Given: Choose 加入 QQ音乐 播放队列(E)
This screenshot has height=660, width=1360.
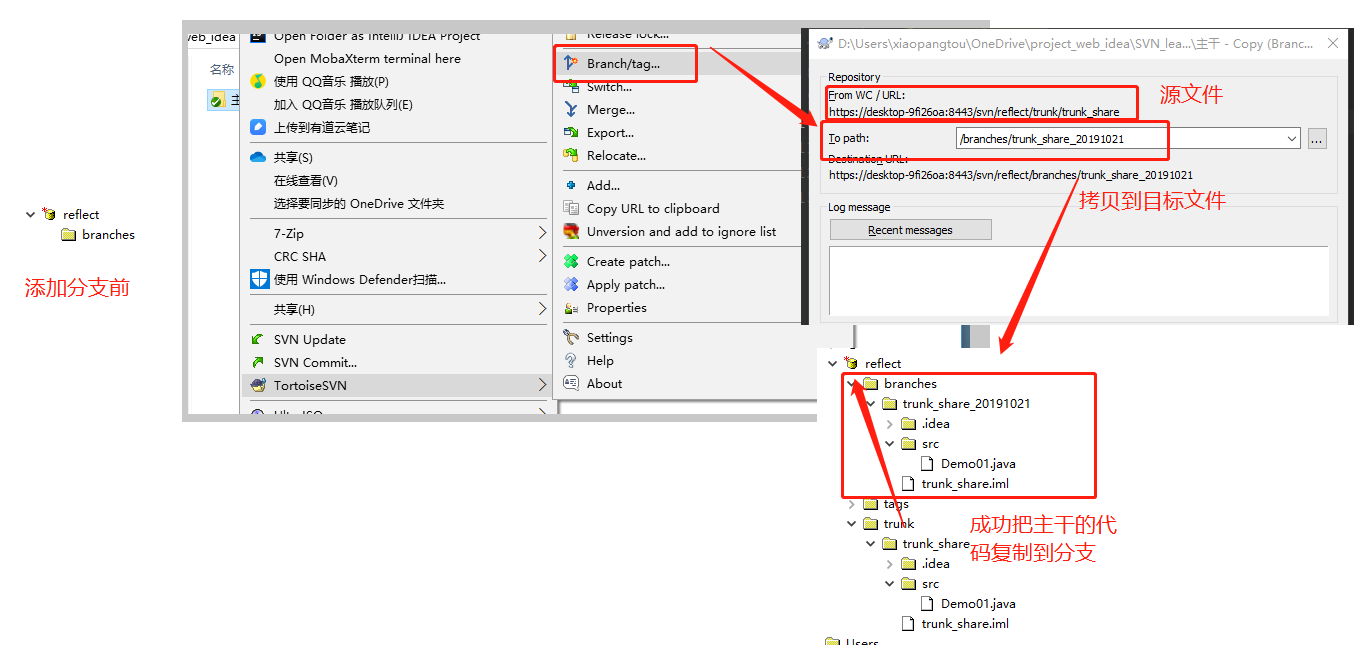Looking at the screenshot, I should (343, 105).
